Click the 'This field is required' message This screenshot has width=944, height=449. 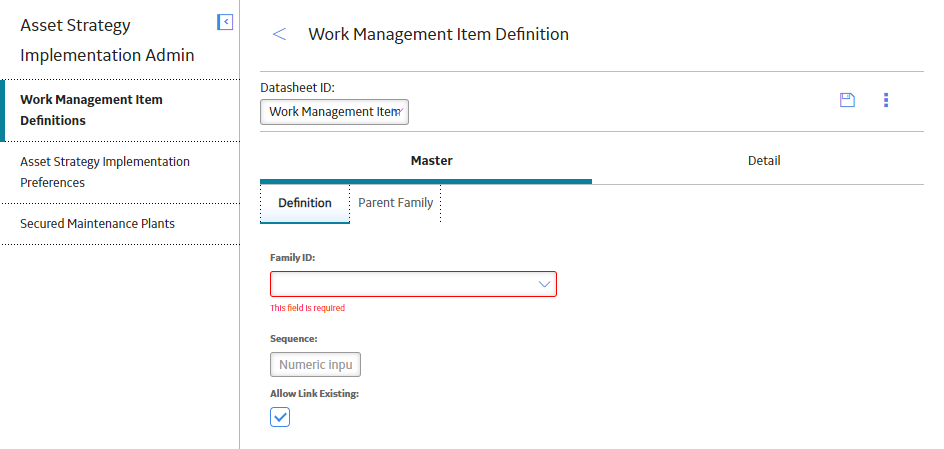(x=307, y=308)
